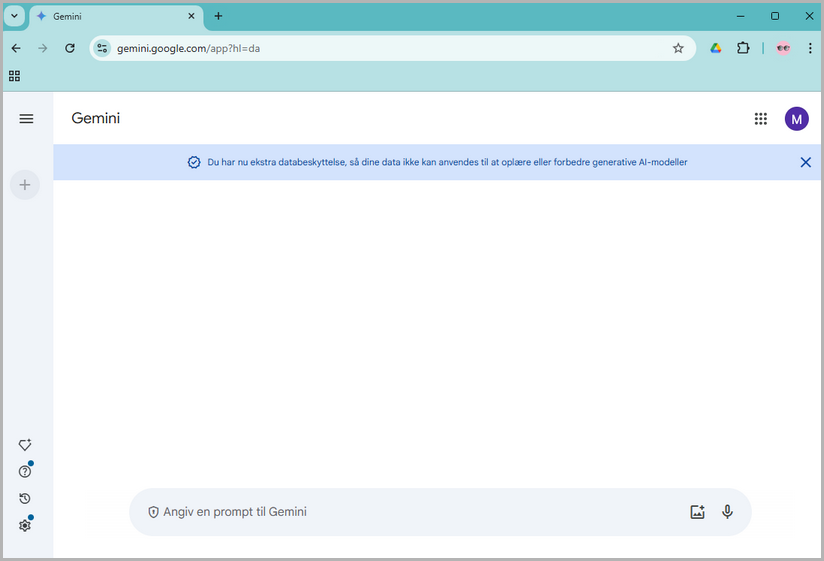Dismiss the data protection banner
Screen dimensions: 824x561
pos(806,162)
